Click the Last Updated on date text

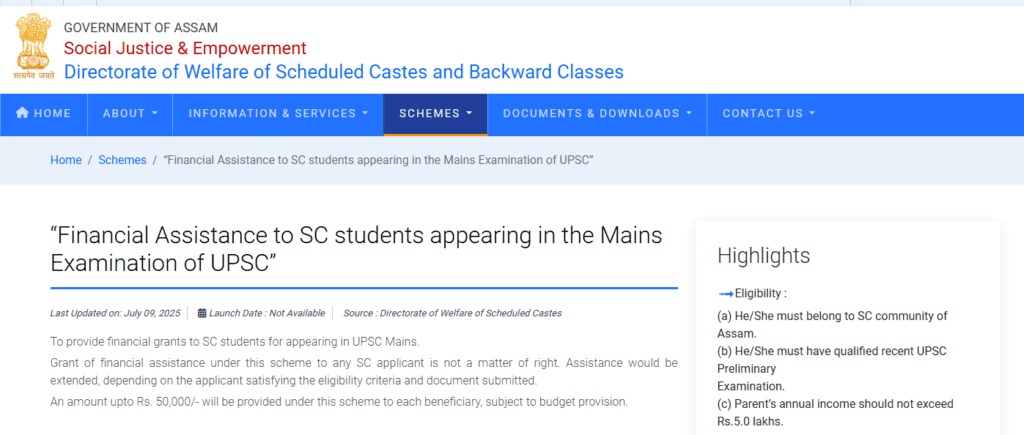(115, 314)
